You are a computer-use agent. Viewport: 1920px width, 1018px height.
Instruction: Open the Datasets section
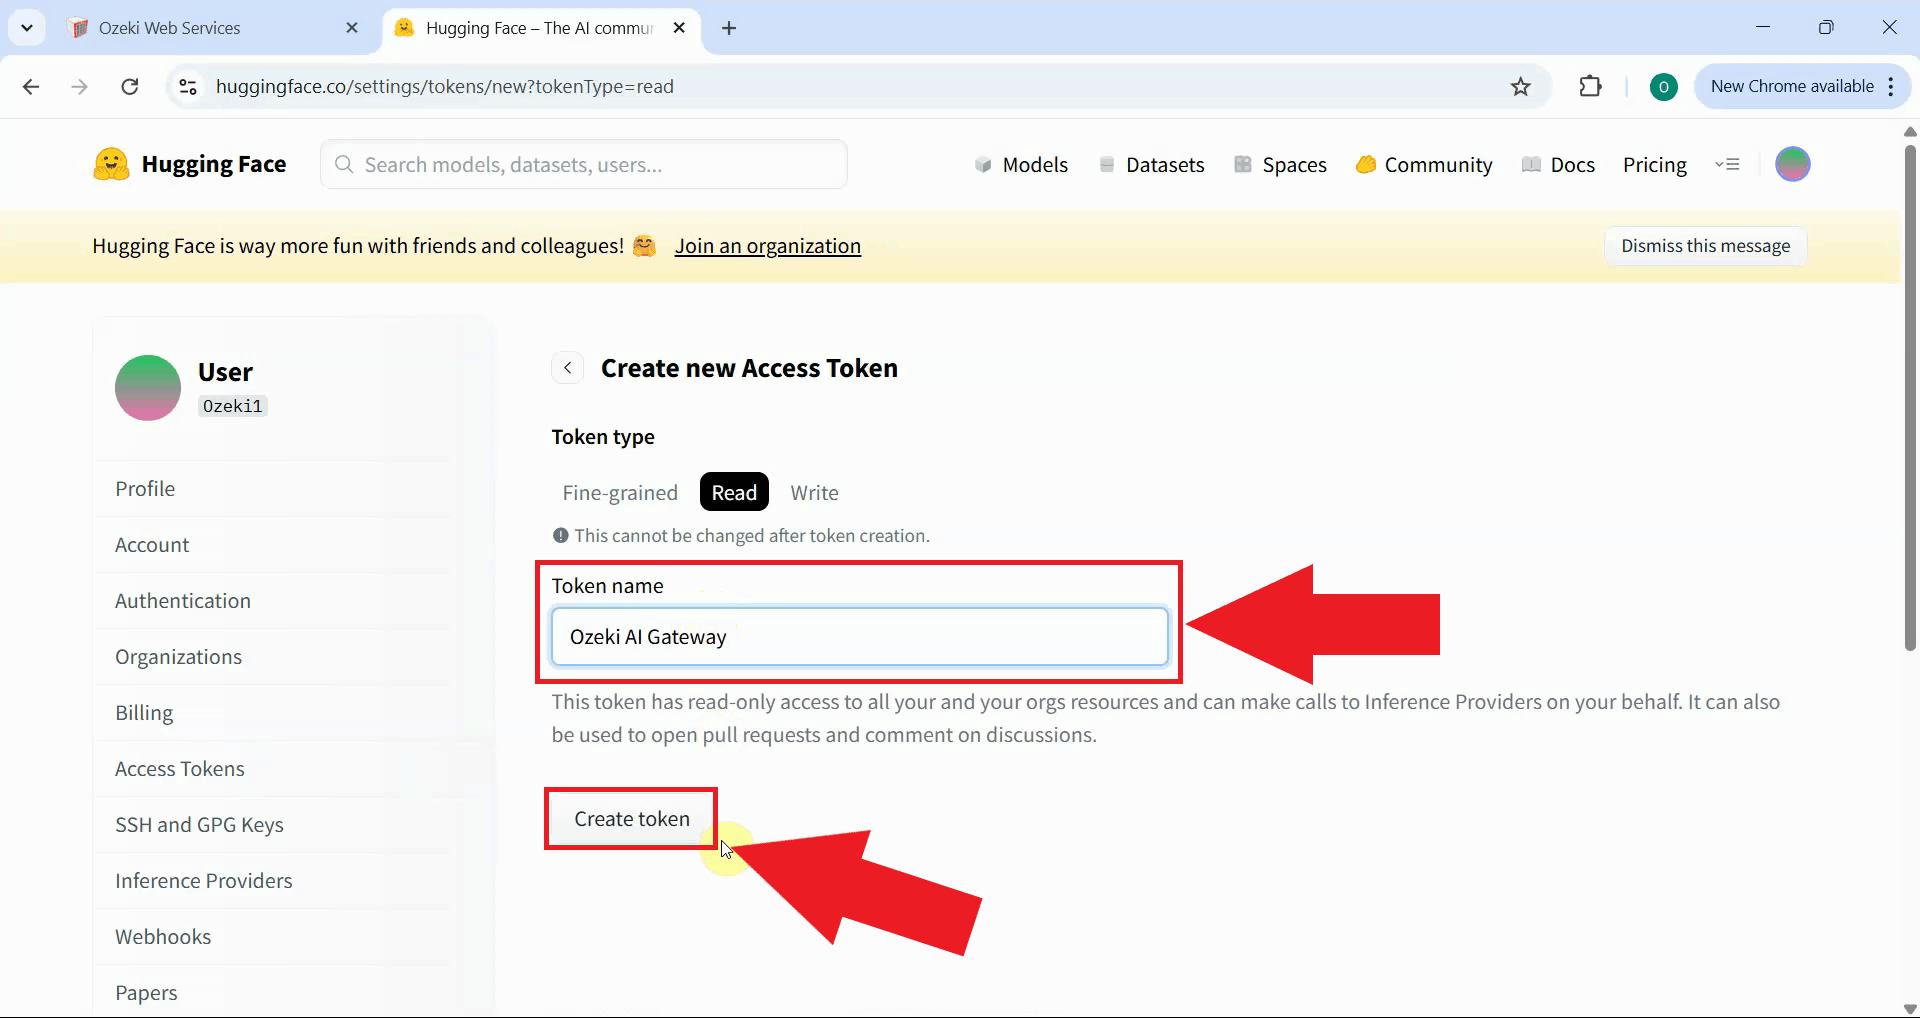point(1165,164)
